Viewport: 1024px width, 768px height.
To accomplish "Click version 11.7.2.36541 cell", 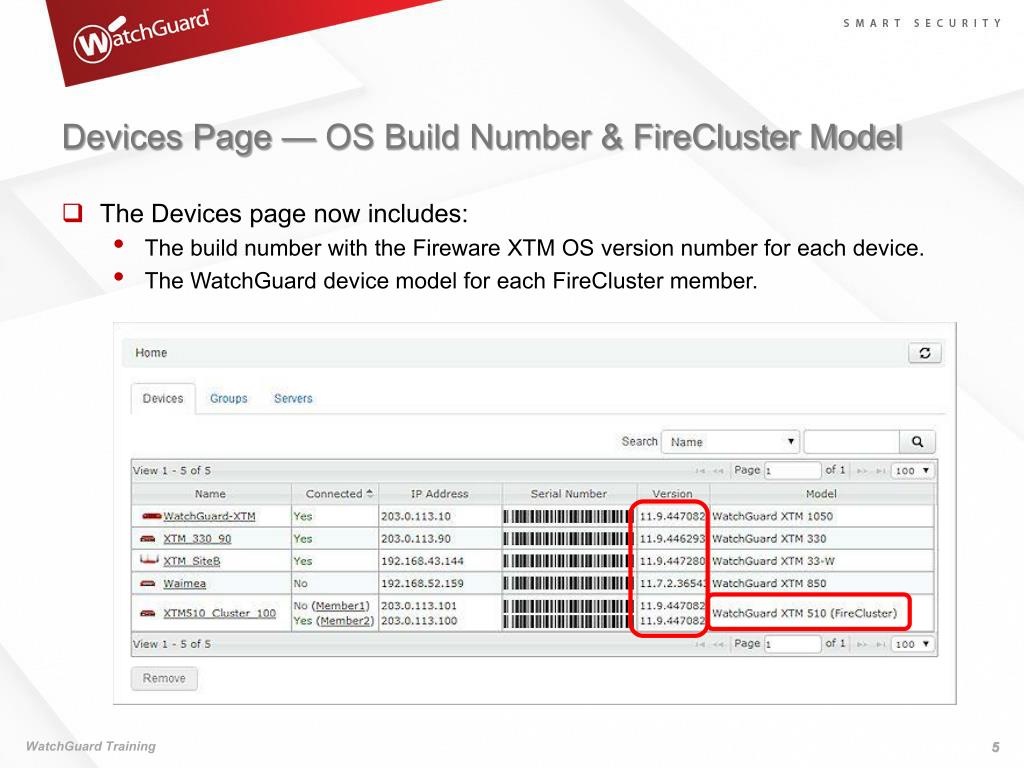I will coord(673,583).
